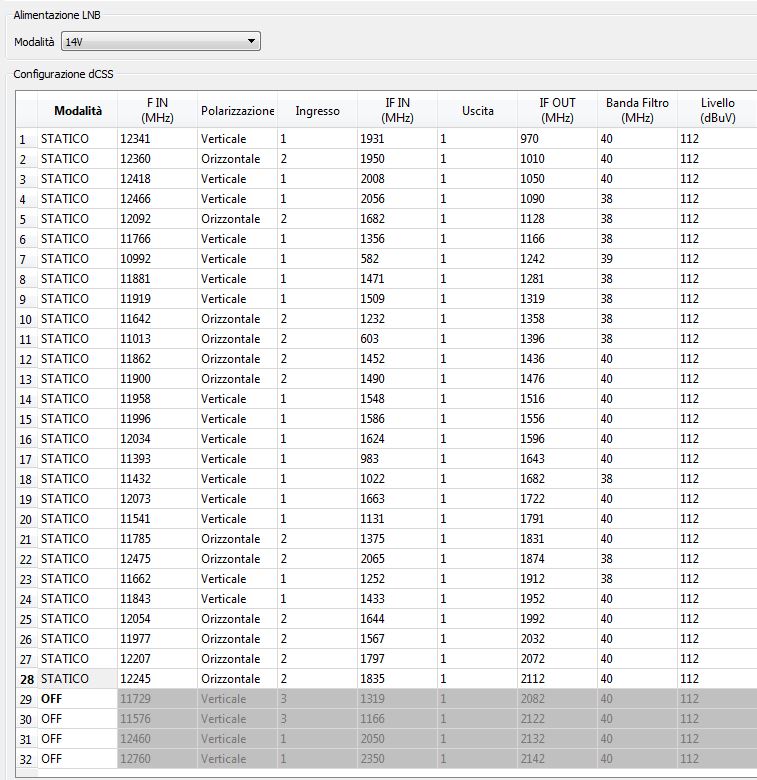Select the Modalità column header
Image resolution: width=757 pixels, height=780 pixels.
[78, 110]
